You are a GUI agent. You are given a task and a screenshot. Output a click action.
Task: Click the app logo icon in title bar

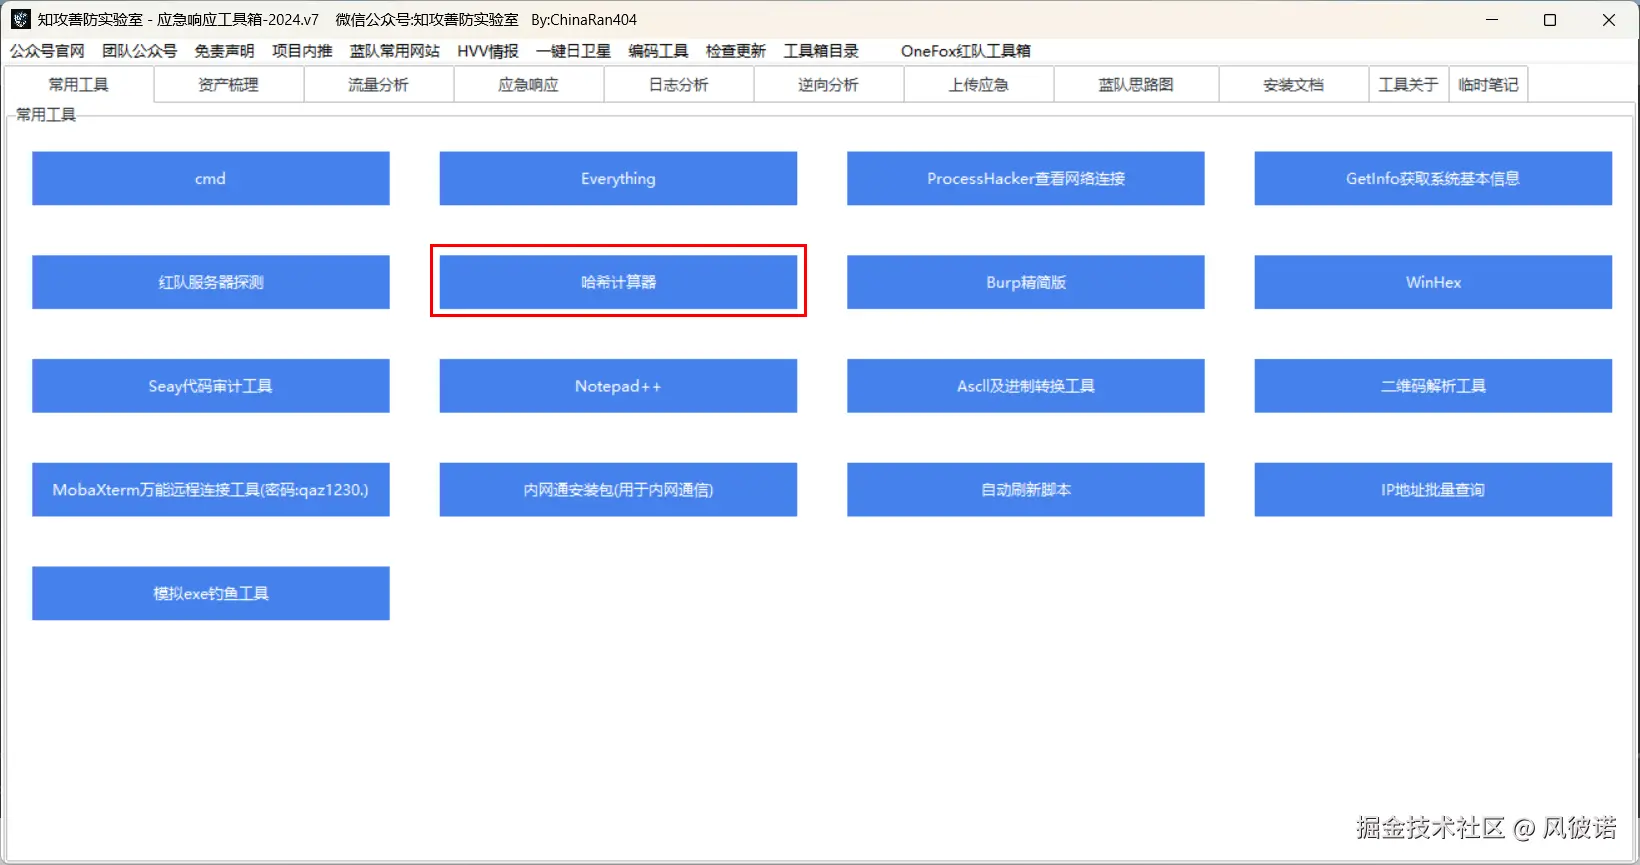[x=20, y=19]
